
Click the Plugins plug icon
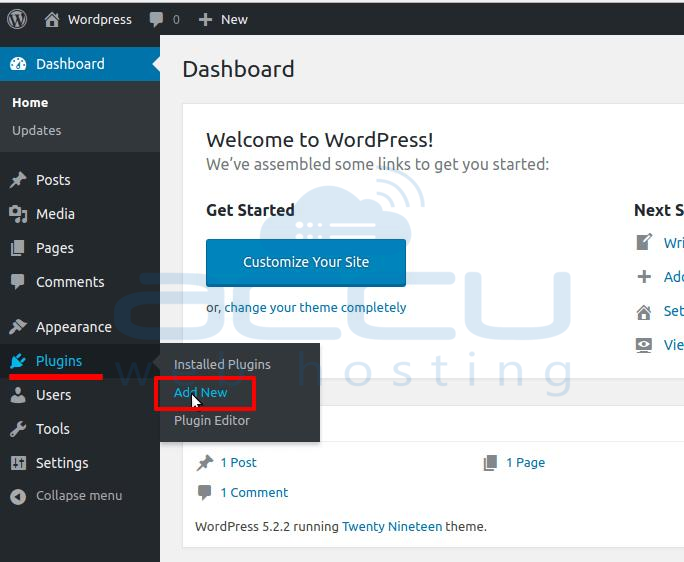[x=18, y=361]
